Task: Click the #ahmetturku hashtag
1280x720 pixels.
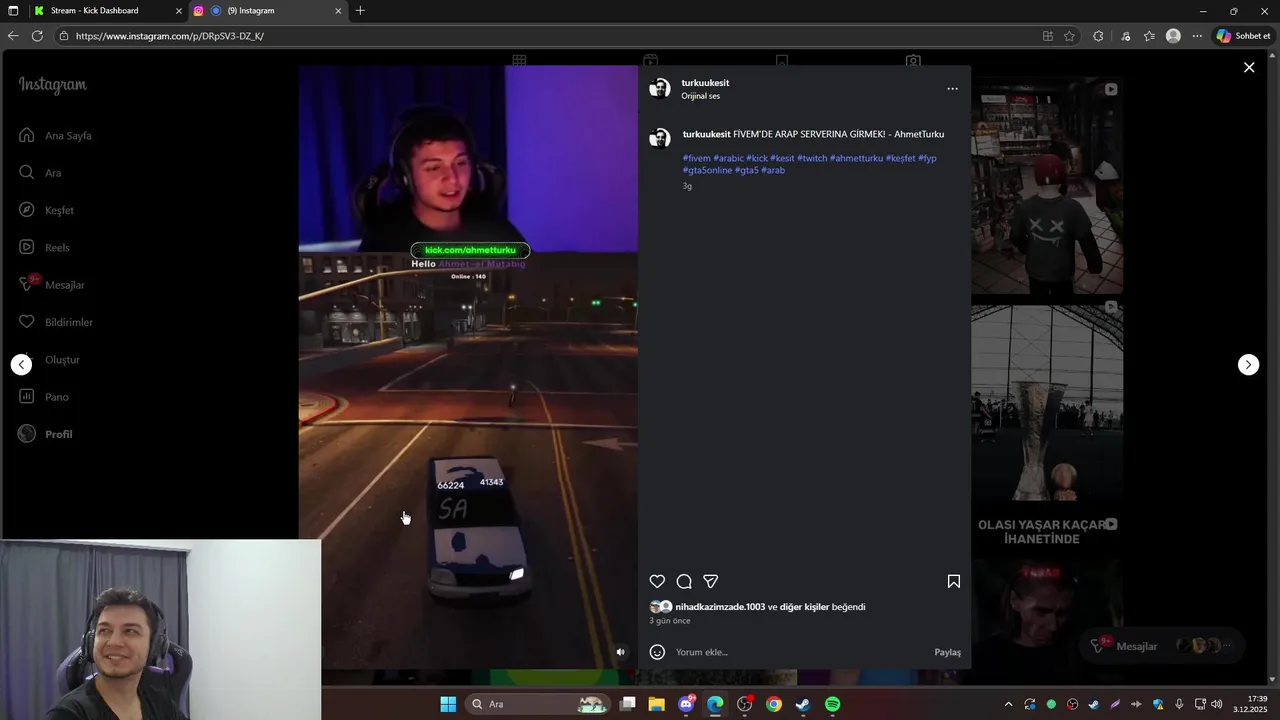Action: tap(856, 158)
